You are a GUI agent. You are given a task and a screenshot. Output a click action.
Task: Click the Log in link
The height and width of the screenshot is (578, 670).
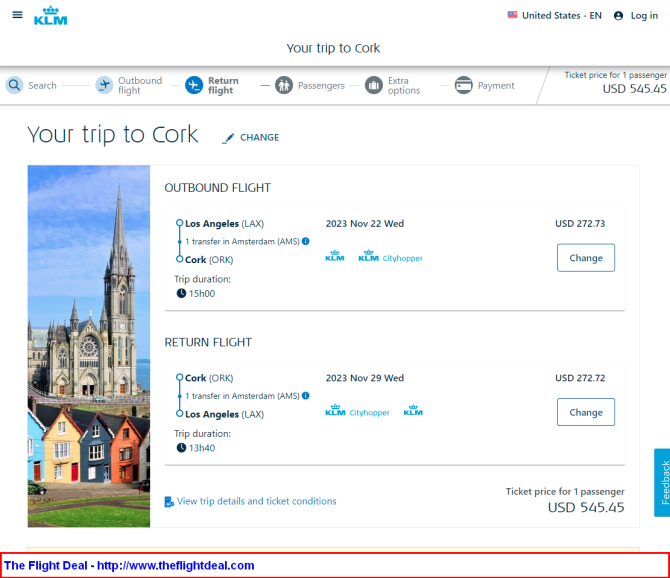(644, 15)
